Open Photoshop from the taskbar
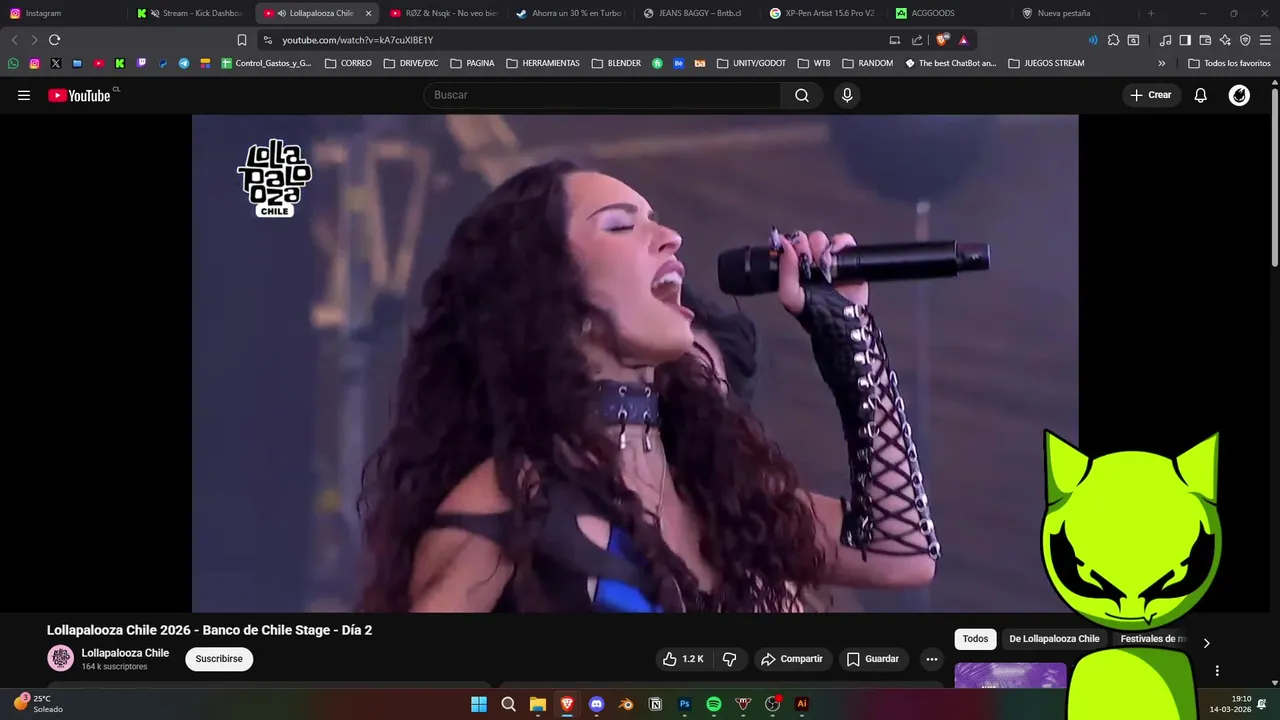 pos(685,704)
